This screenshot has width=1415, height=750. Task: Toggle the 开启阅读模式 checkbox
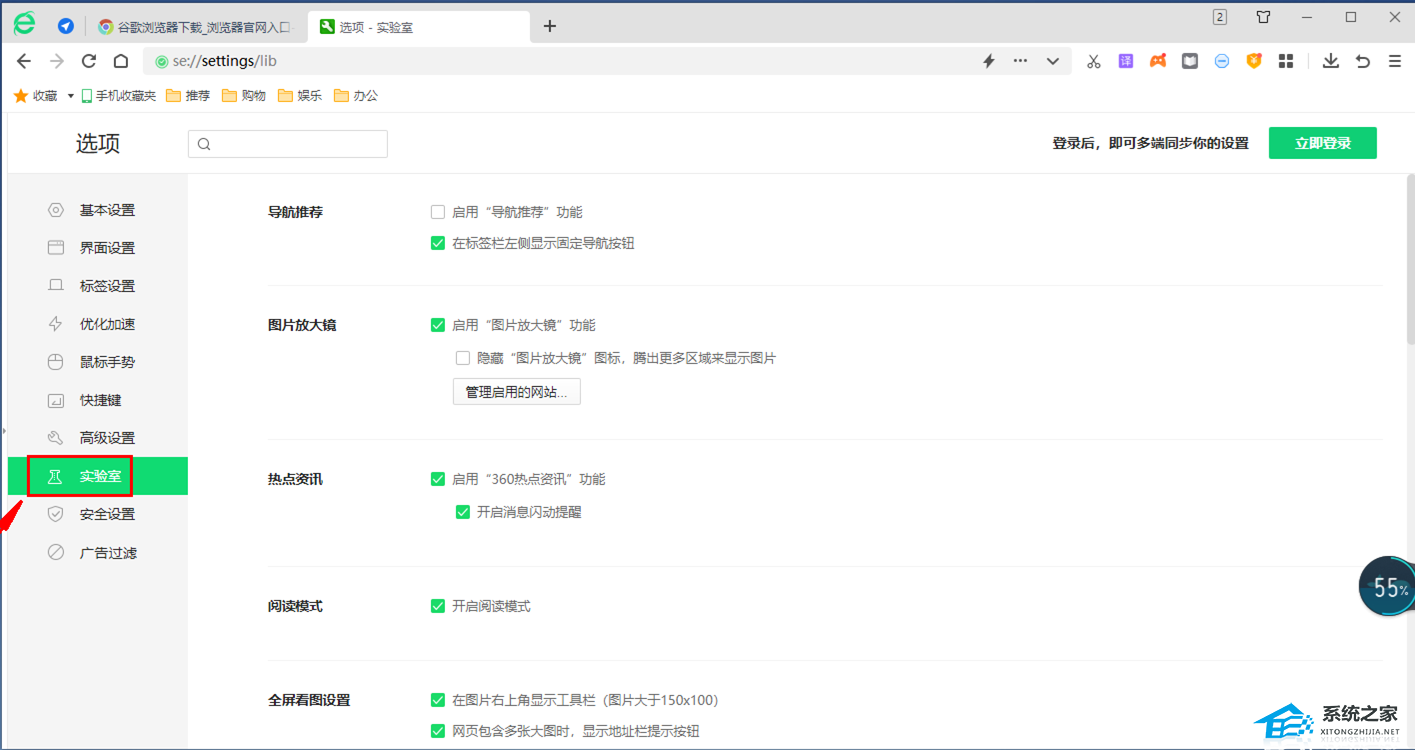438,606
